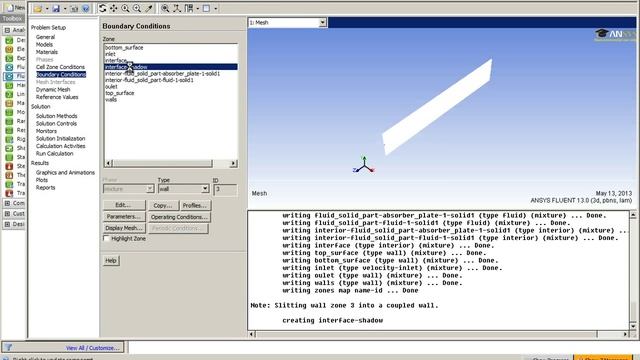Open the window layout dropdown arrow

point(198,8)
